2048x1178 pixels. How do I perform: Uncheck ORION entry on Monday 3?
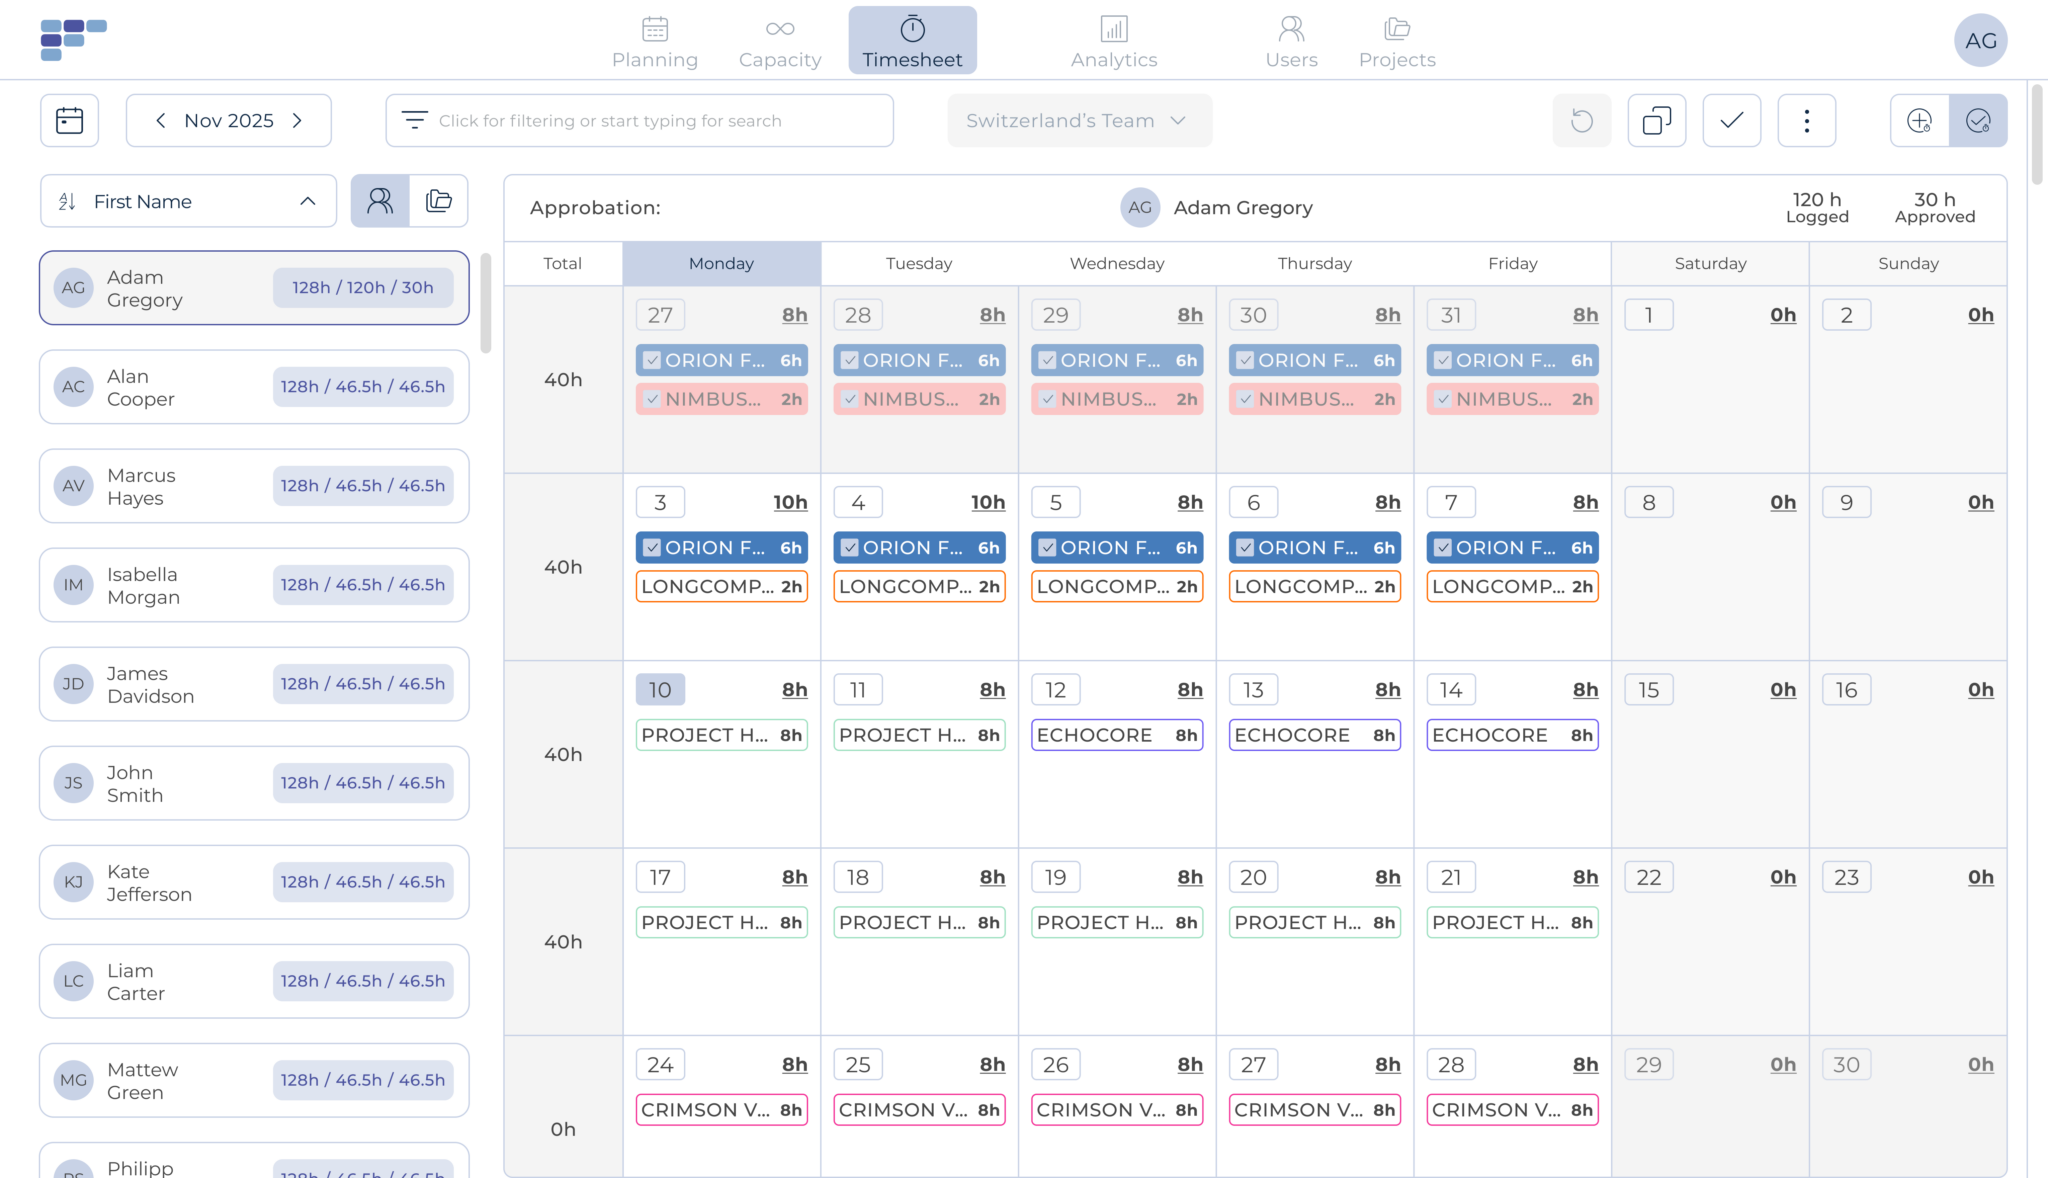tap(652, 548)
